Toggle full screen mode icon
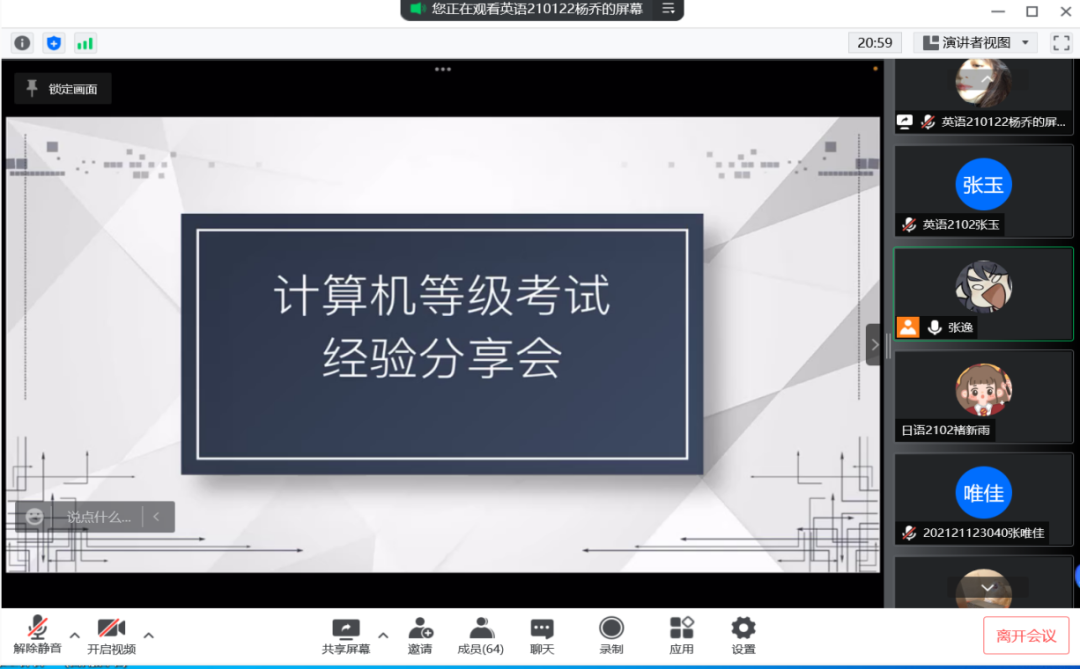1080x669 pixels. [1058, 43]
